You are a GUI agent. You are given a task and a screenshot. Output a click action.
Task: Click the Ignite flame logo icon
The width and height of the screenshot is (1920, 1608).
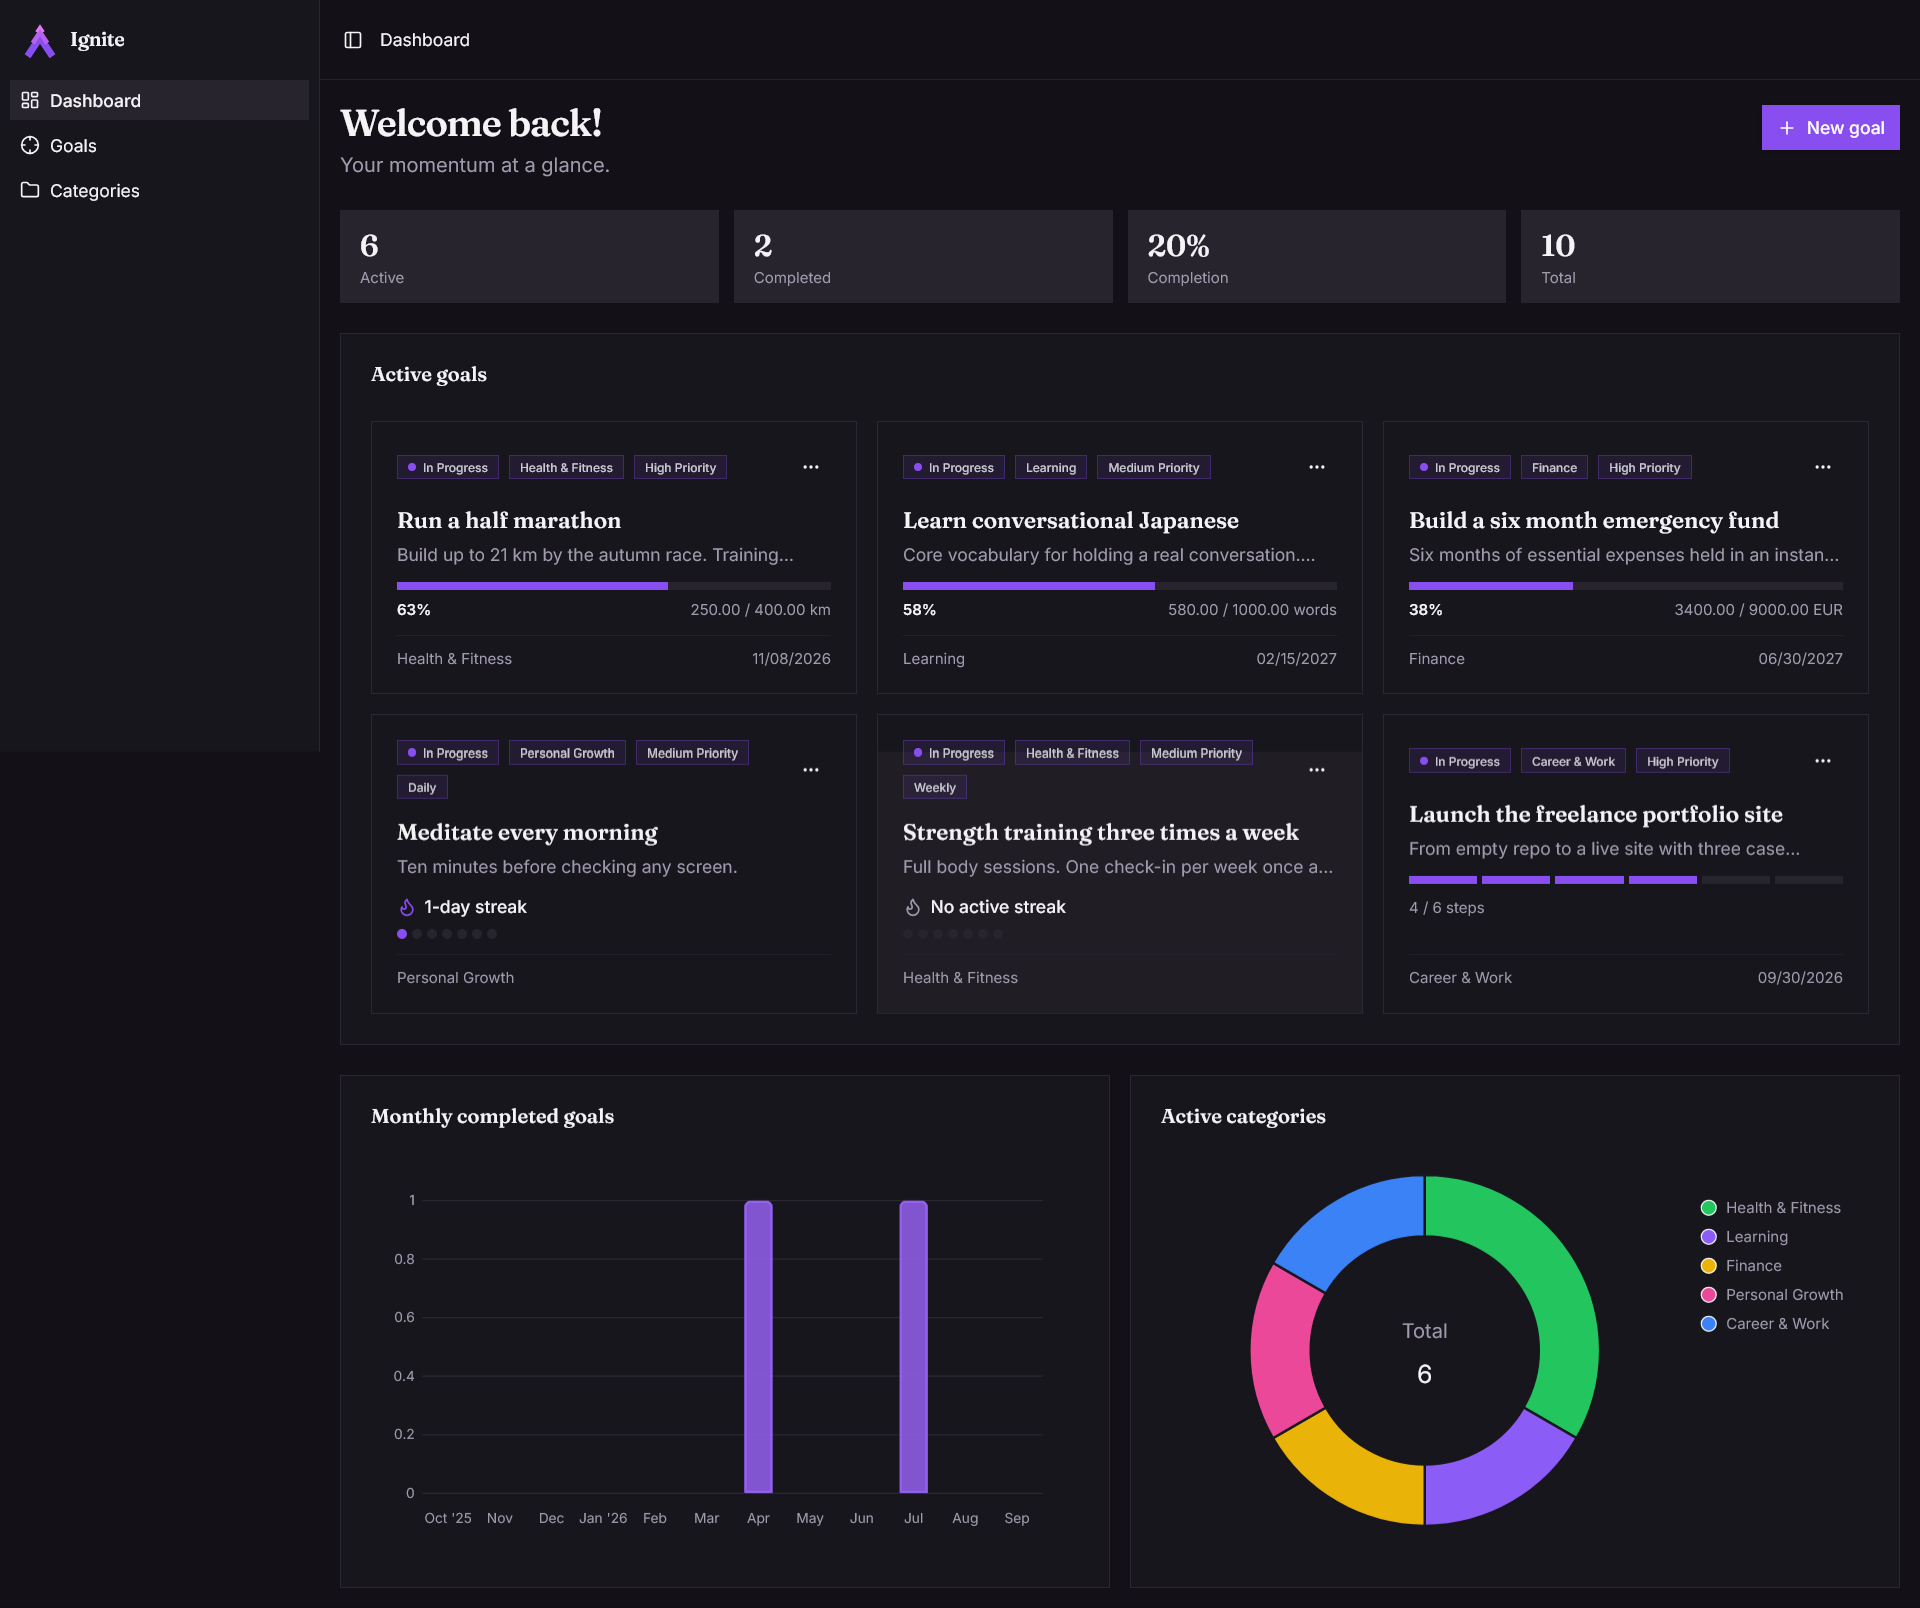point(40,40)
